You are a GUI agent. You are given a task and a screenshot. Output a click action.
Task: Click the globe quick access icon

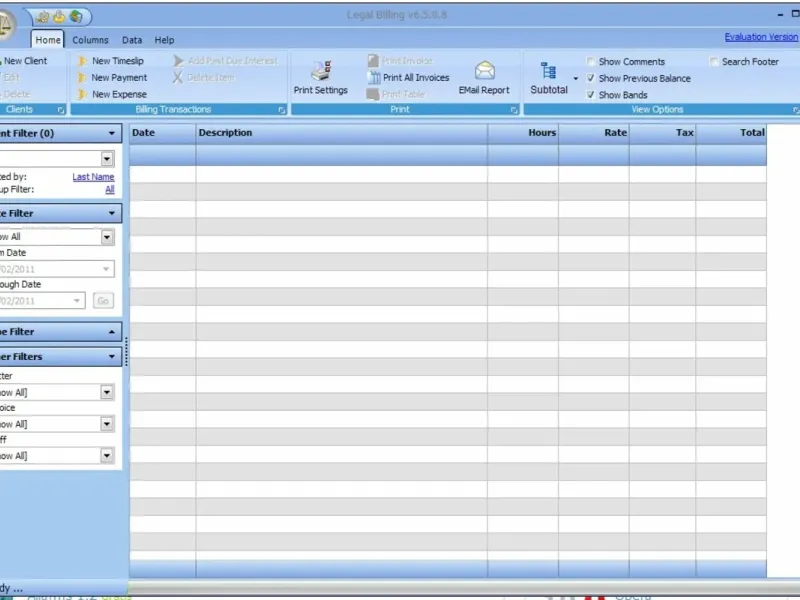76,17
